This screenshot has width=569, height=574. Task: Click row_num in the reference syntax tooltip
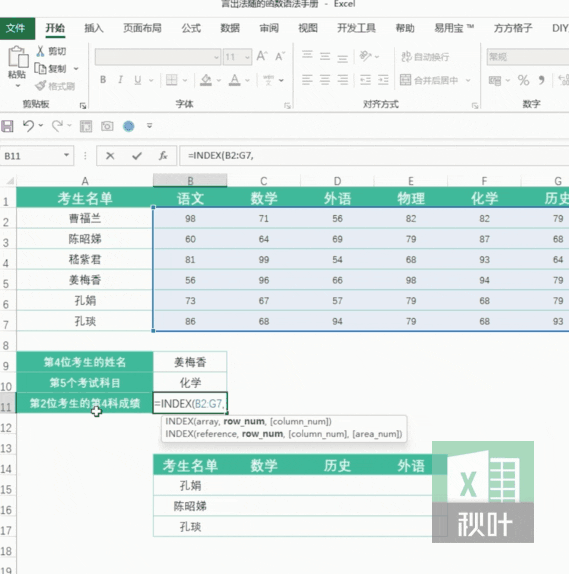point(263,434)
